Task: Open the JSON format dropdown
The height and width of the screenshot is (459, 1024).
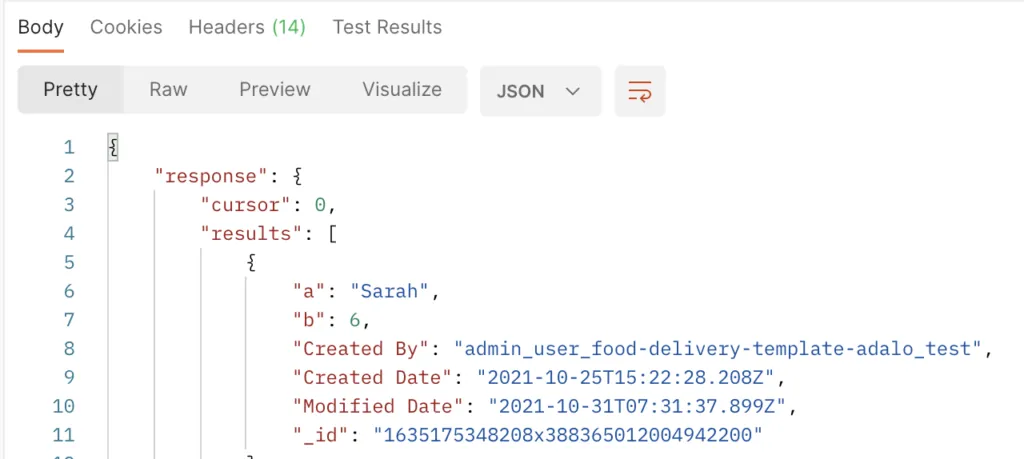Action: click(x=540, y=91)
